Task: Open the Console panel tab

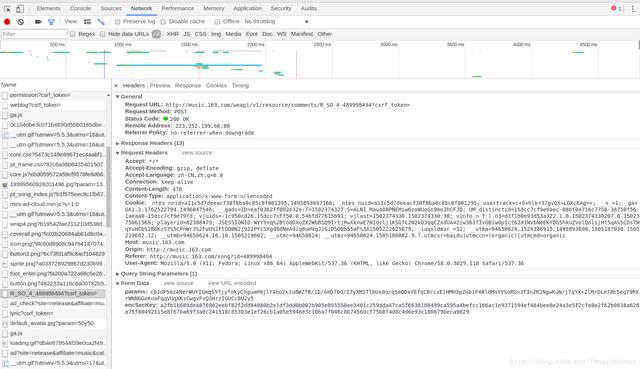Action: pyautogui.click(x=80, y=9)
